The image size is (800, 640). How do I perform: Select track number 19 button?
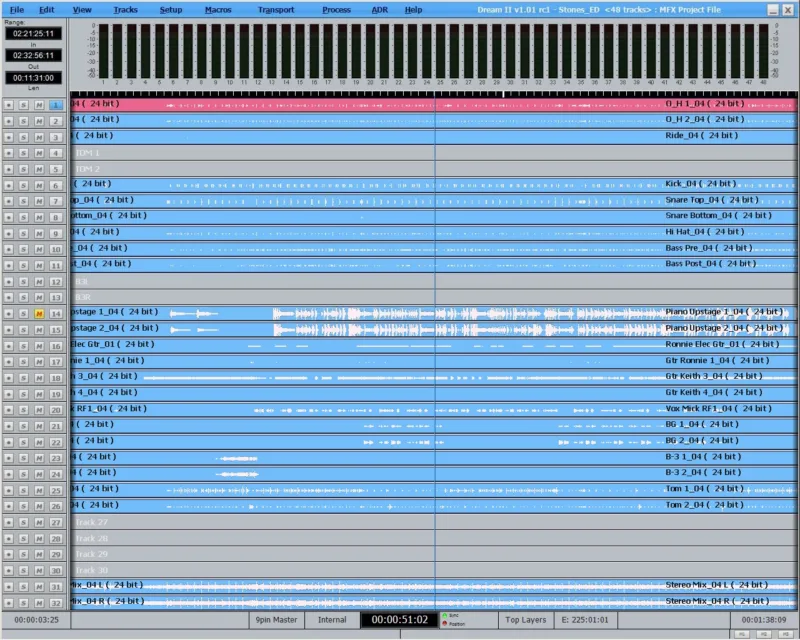56,394
